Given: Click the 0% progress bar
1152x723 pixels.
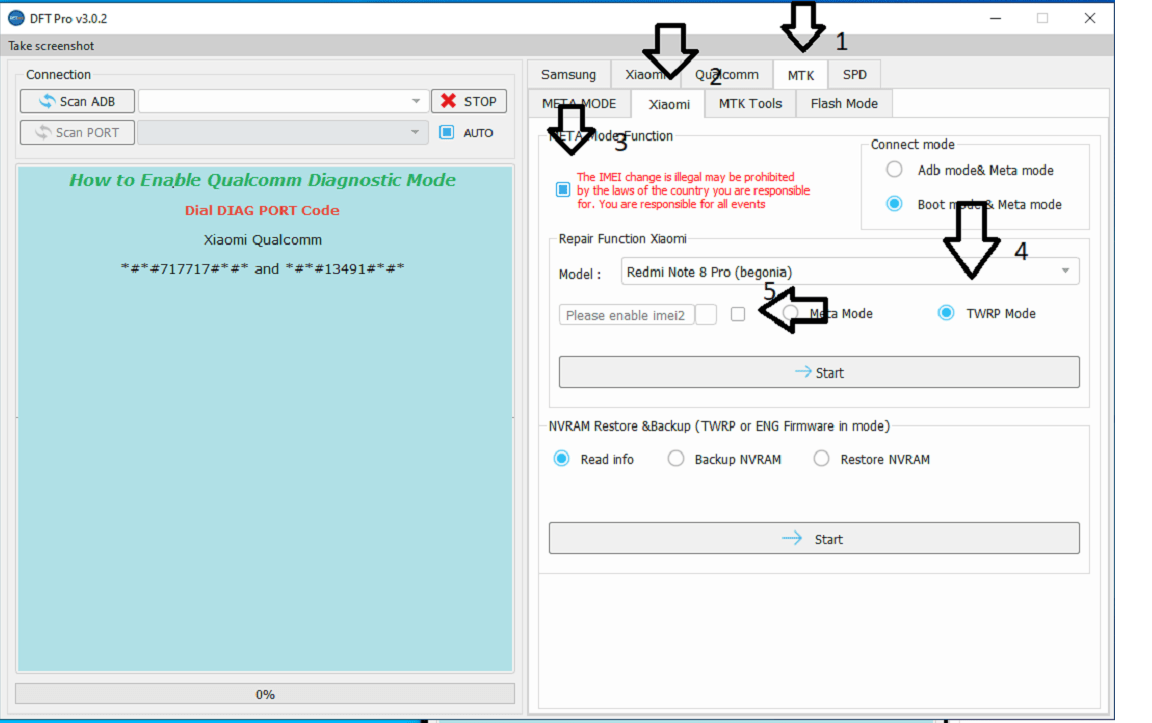Looking at the screenshot, I should [265, 694].
